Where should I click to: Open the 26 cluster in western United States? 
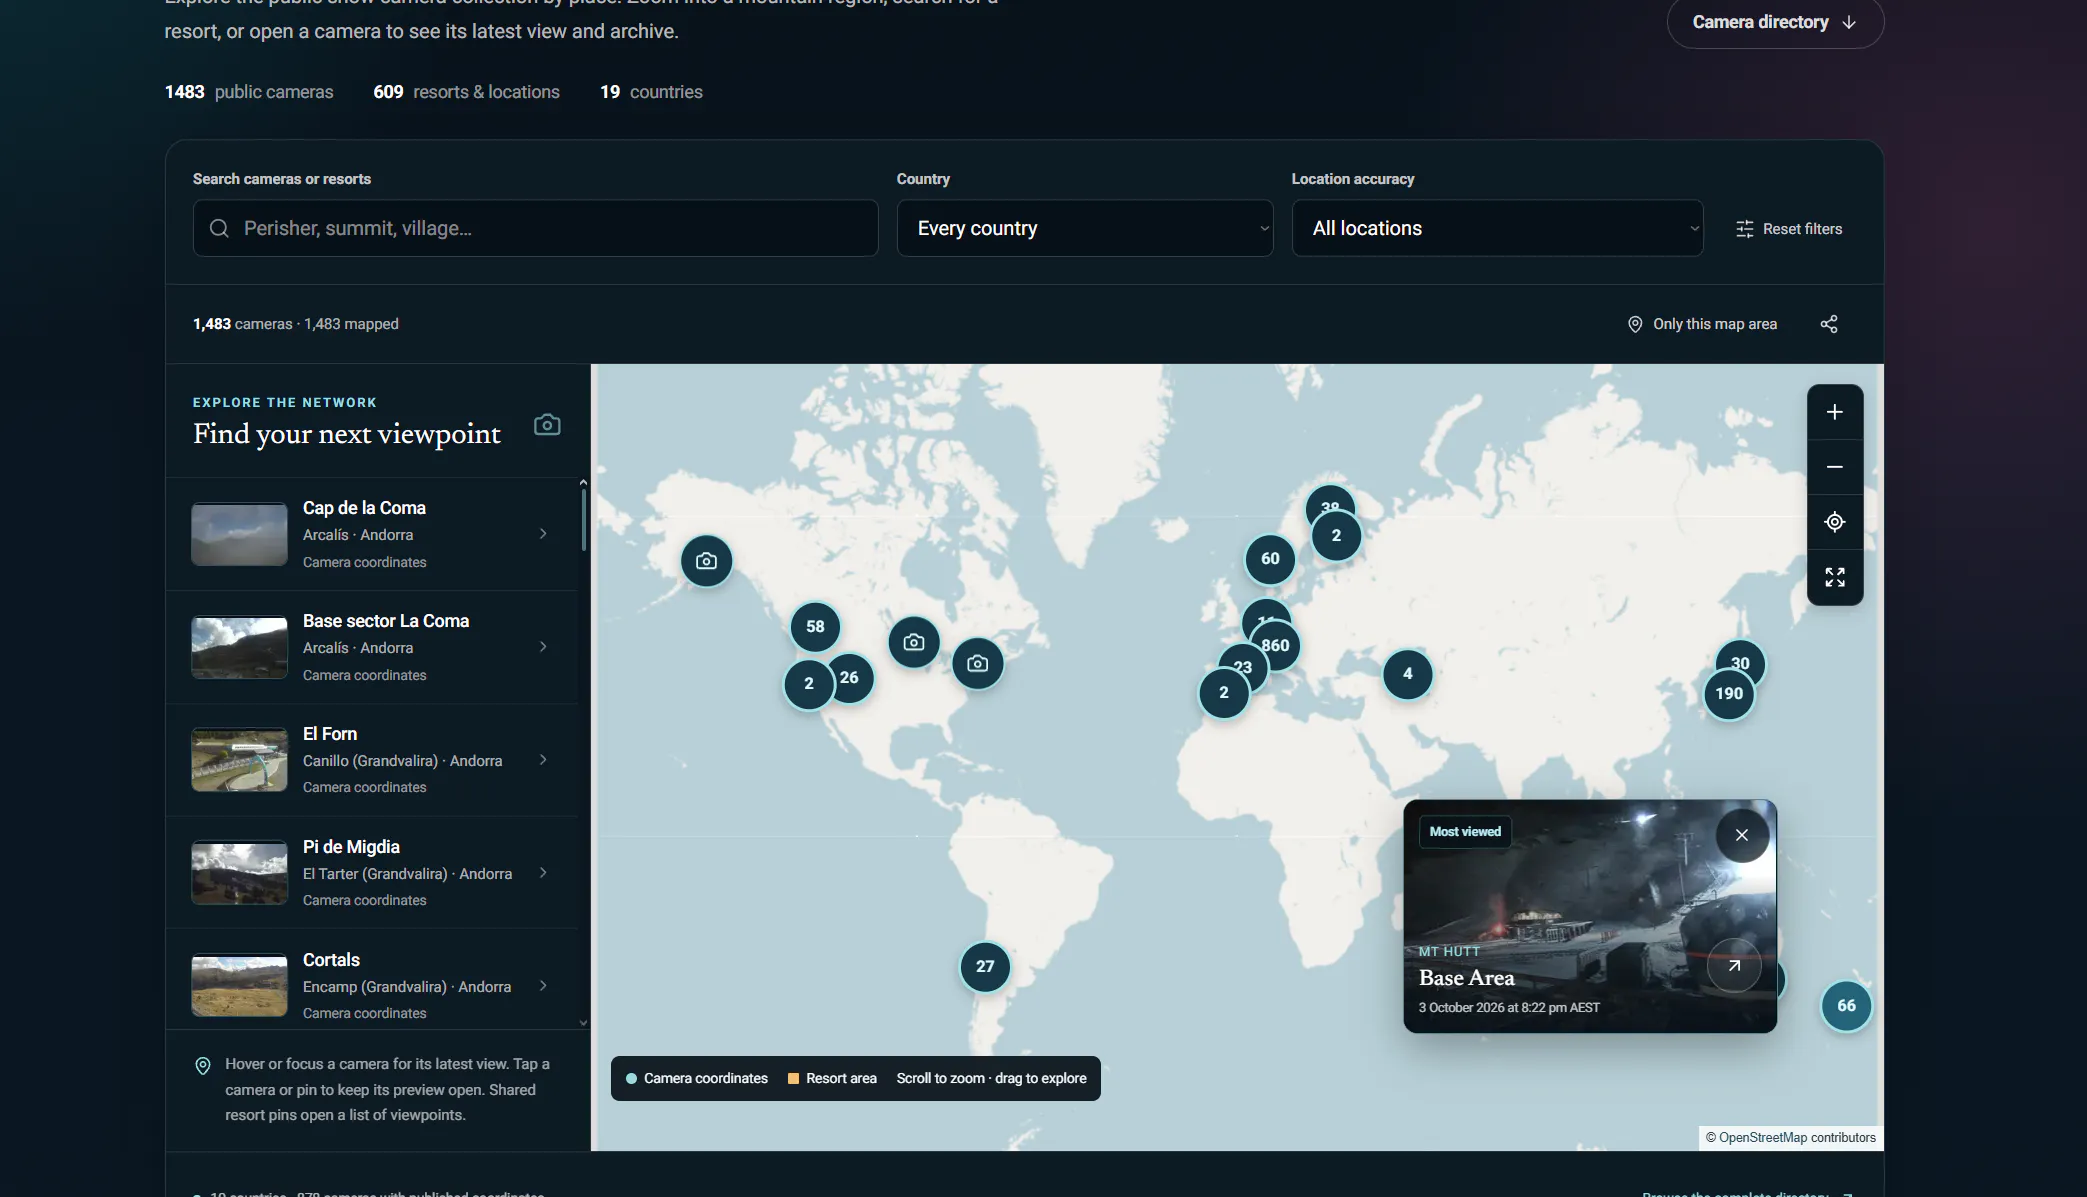849,678
